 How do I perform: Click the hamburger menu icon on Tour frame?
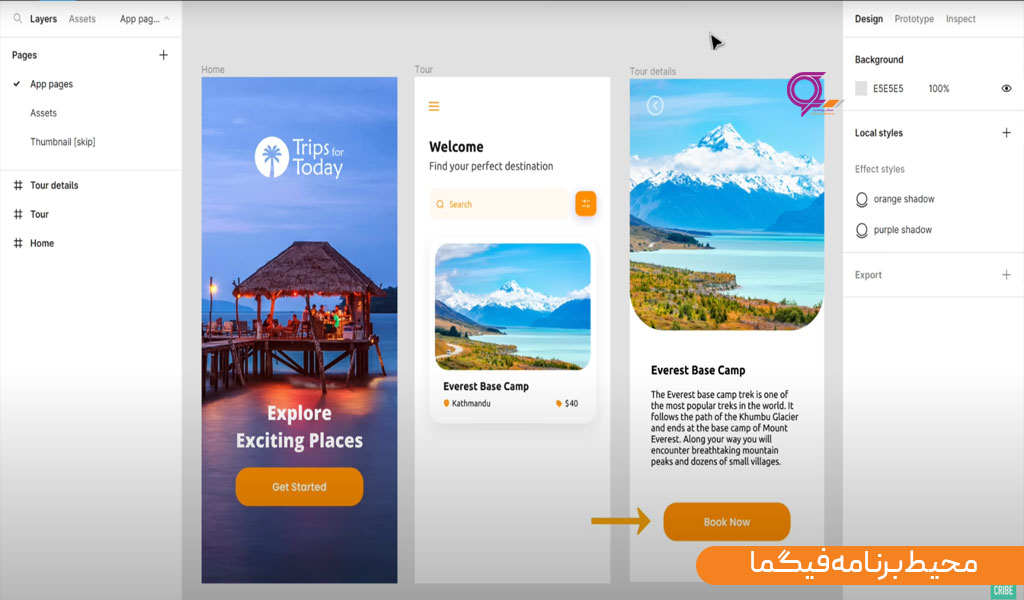[x=434, y=106]
